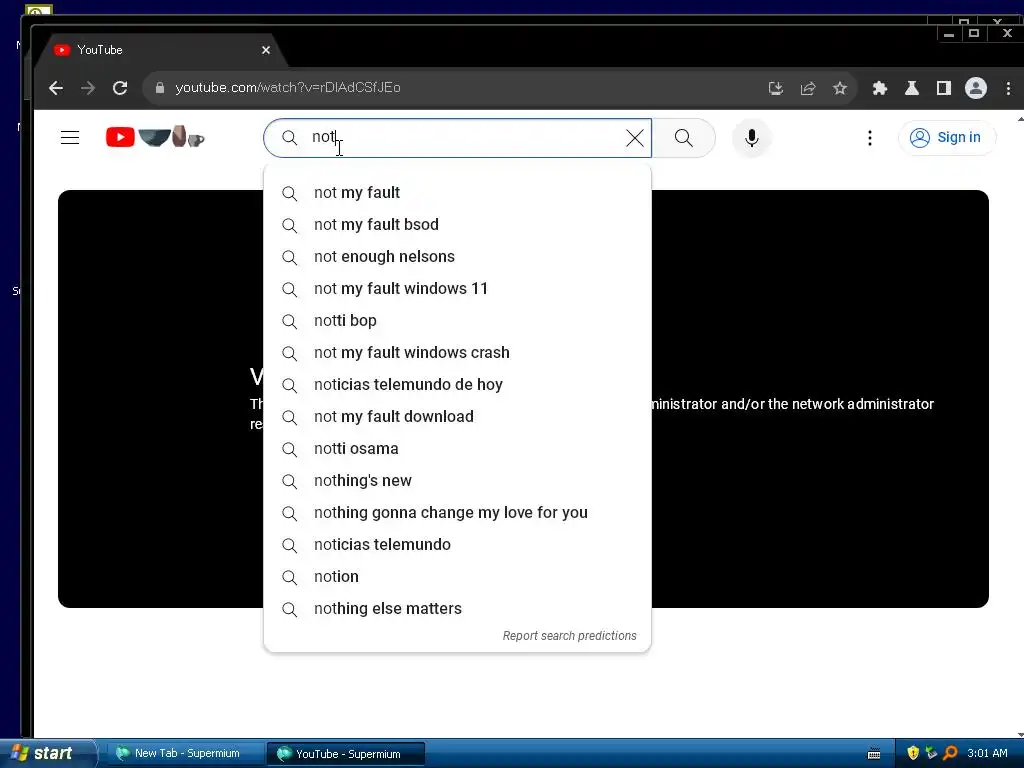The image size is (1024, 768).
Task: Choose suggestion 'not my fault'
Action: [457, 193]
